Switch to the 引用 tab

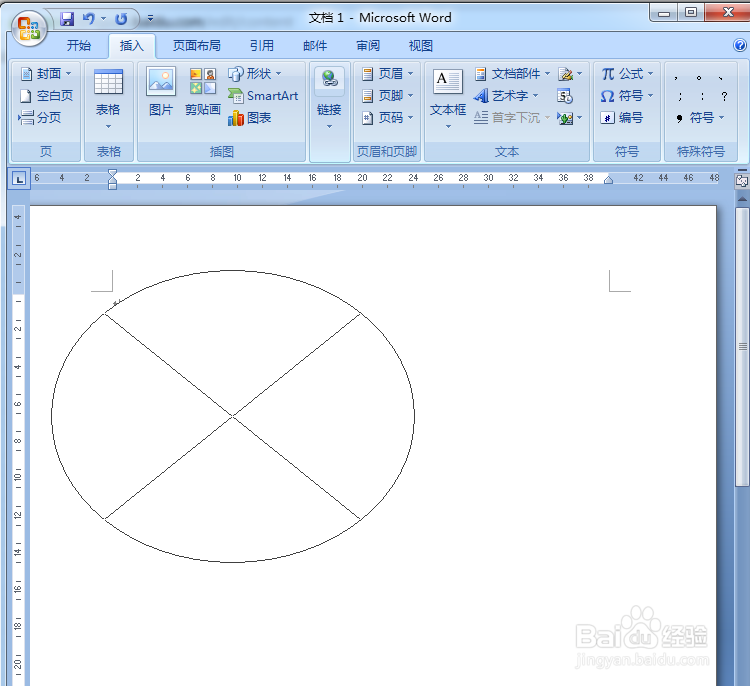pos(262,45)
